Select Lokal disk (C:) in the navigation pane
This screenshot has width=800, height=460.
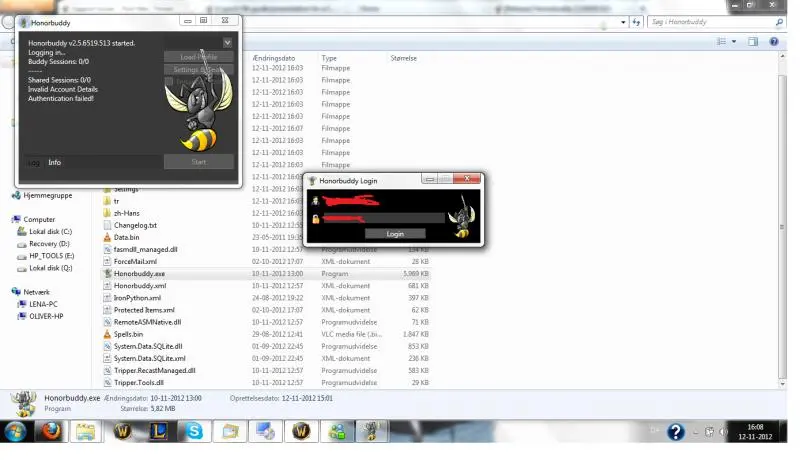coord(51,232)
